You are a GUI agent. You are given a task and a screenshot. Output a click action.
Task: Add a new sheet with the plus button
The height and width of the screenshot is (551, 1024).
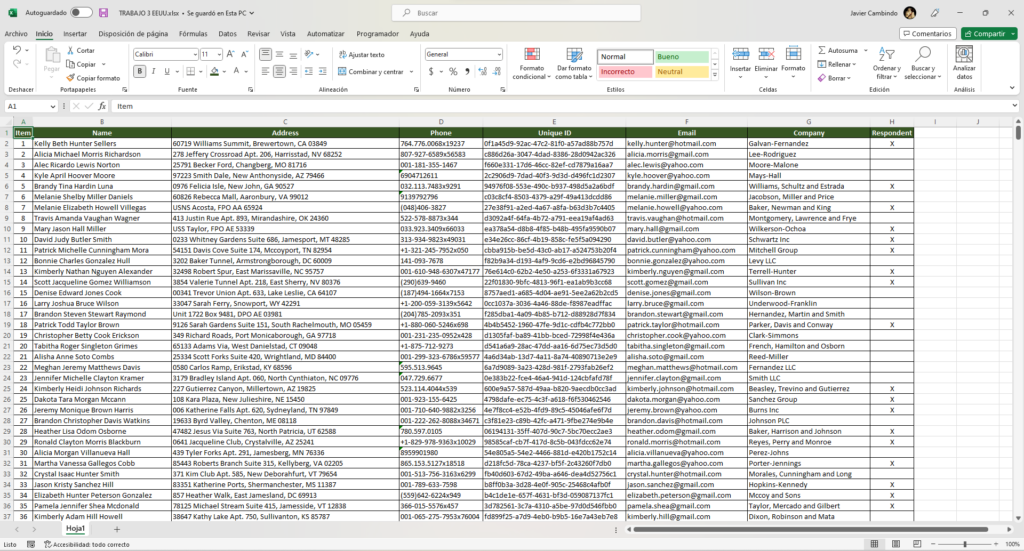pyautogui.click(x=117, y=529)
